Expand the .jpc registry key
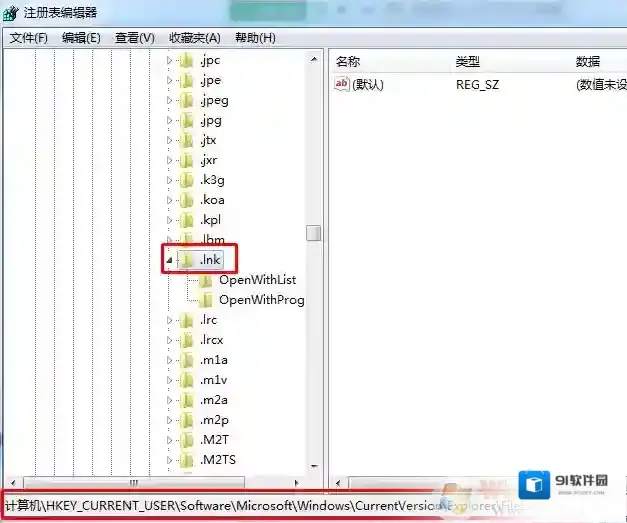This screenshot has width=627, height=523. point(170,60)
